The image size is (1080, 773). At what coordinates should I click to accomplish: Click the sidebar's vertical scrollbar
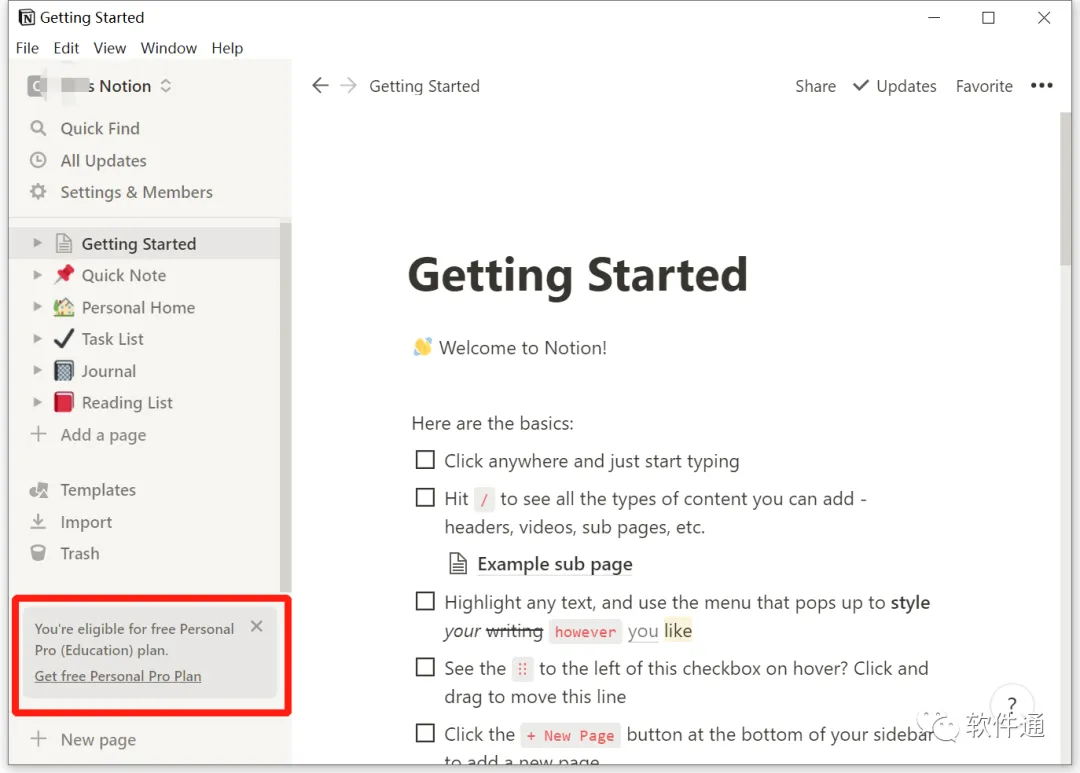(x=285, y=406)
